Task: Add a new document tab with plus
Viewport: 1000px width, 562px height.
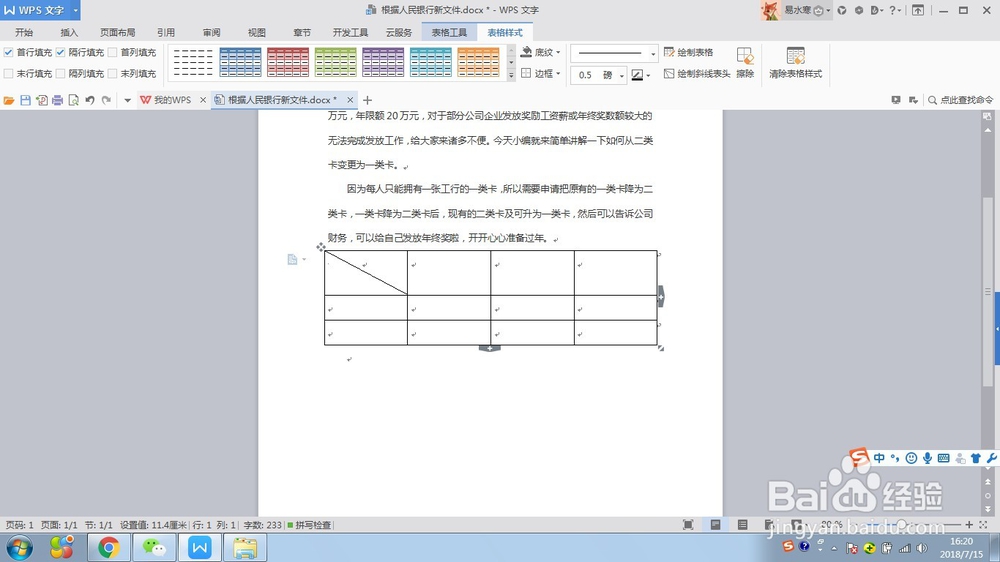Action: point(367,100)
